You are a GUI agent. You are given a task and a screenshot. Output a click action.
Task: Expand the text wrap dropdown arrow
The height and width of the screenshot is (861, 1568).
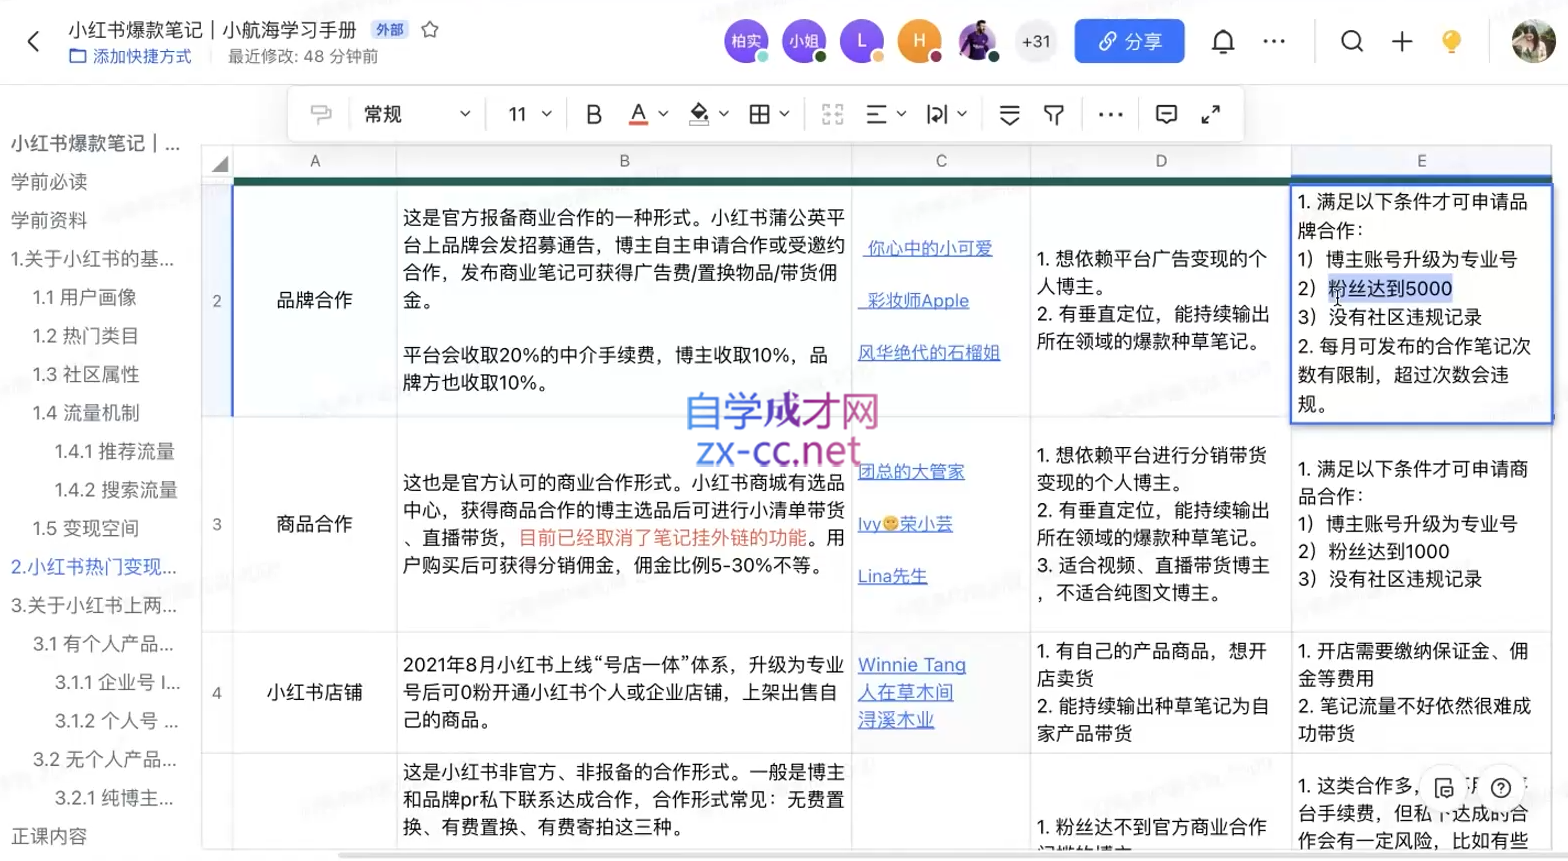[962, 114]
